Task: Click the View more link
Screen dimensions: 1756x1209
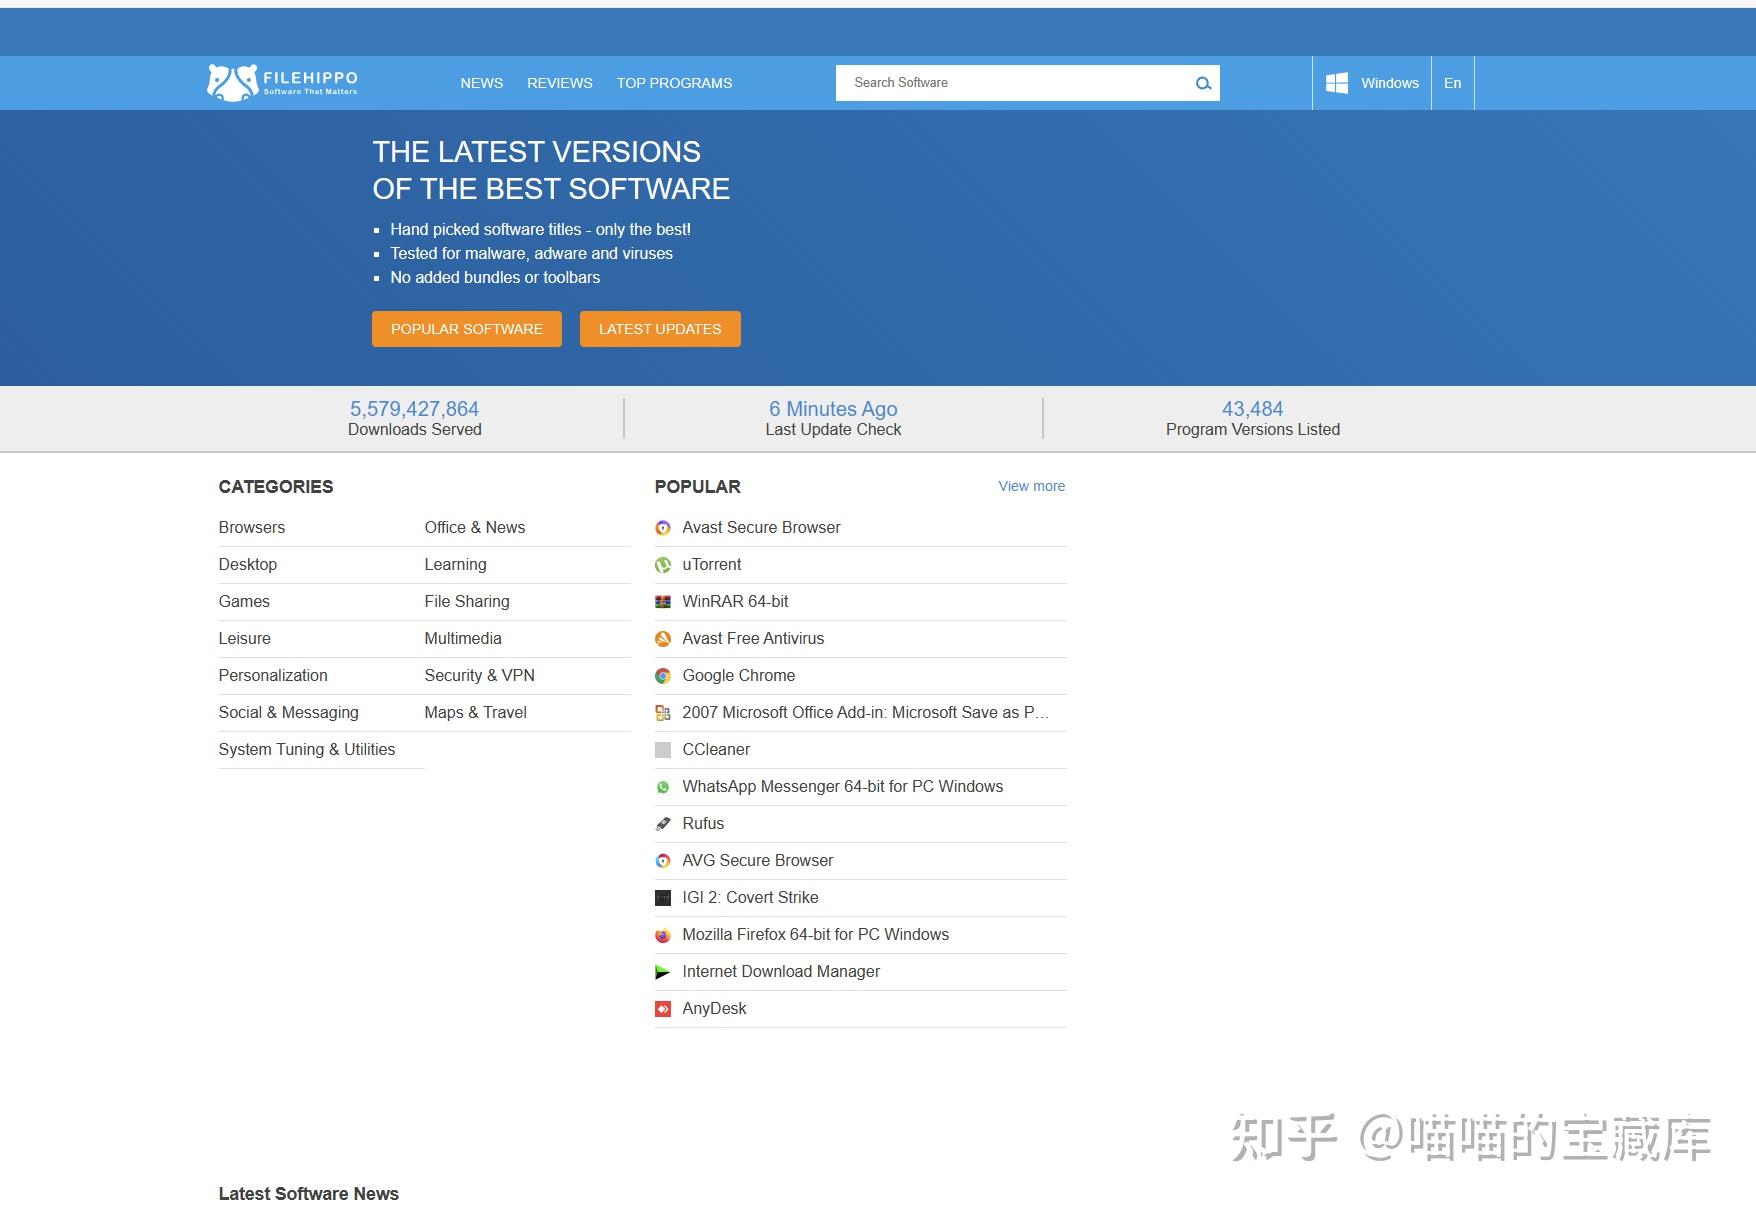Action: (1031, 486)
